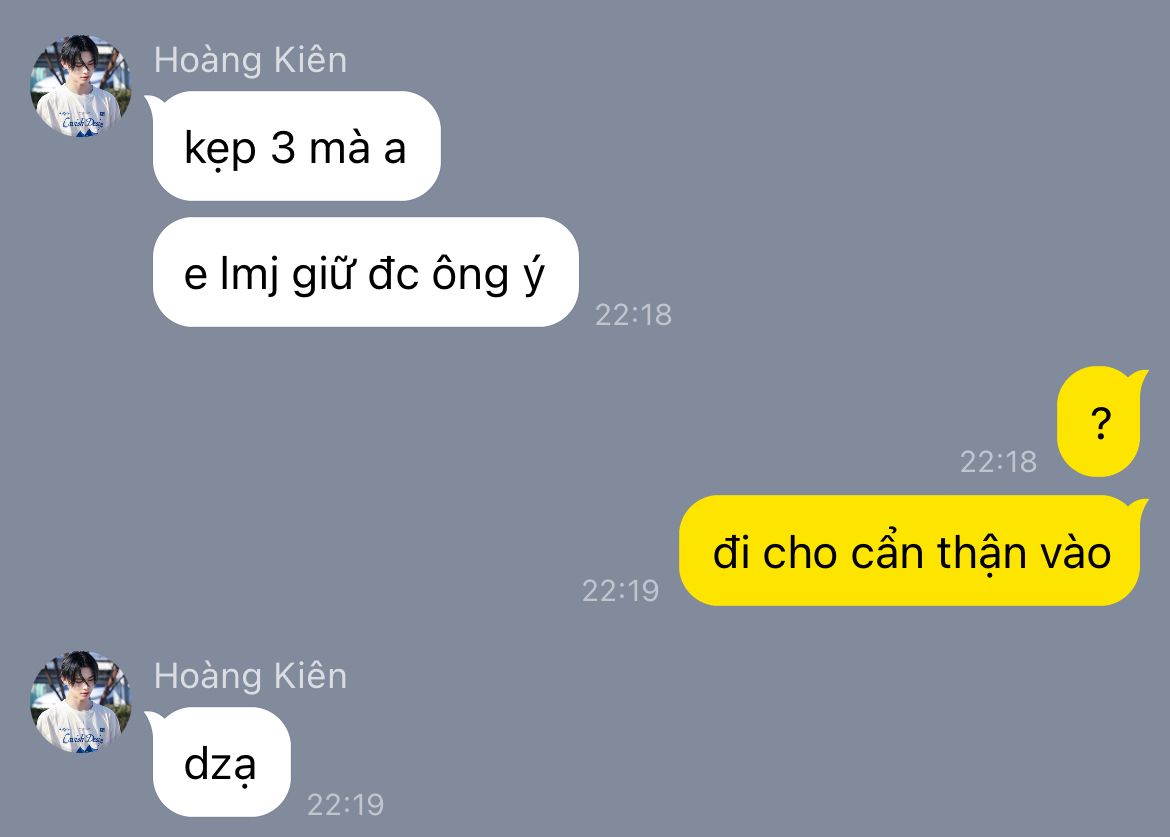Click the 22:18 timestamp beside the white bubble
This screenshot has width=1170, height=837.
634,315
